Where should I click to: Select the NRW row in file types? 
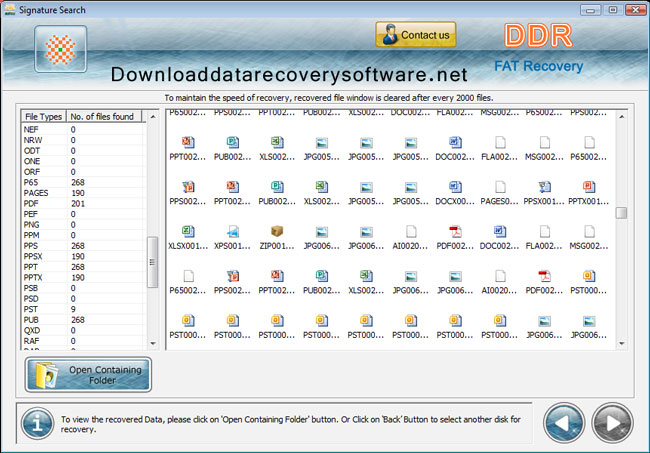(x=83, y=140)
